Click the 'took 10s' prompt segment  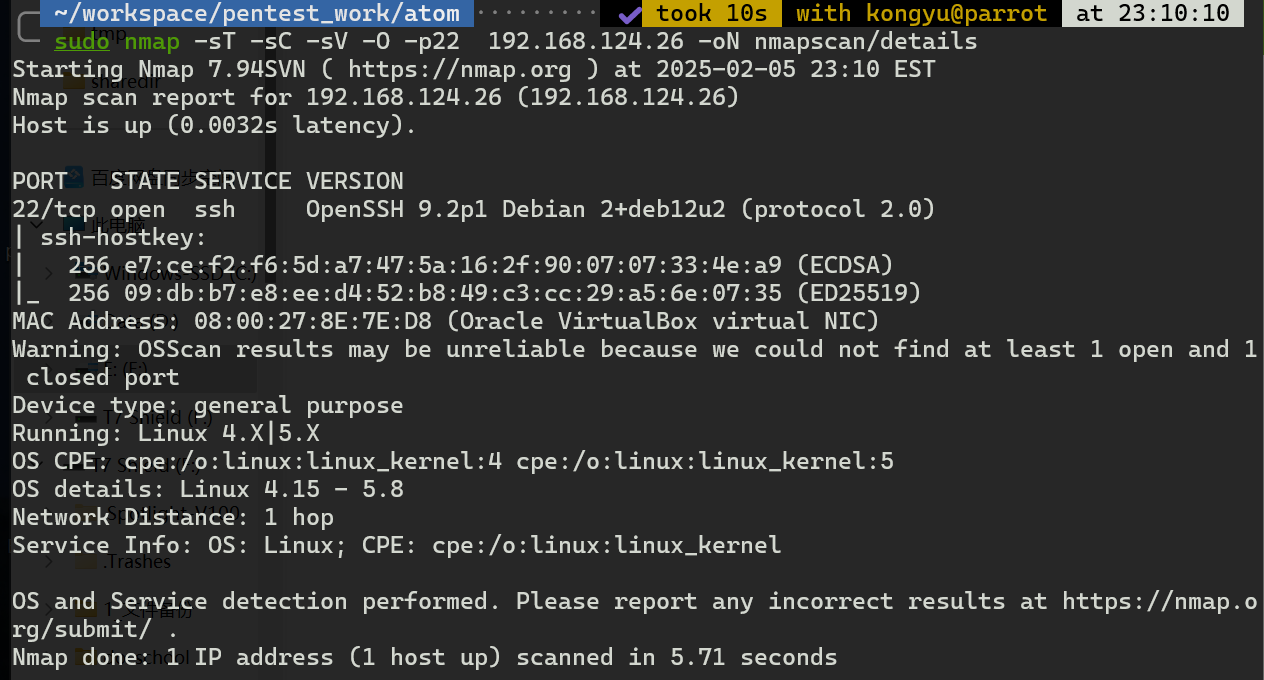point(712,14)
